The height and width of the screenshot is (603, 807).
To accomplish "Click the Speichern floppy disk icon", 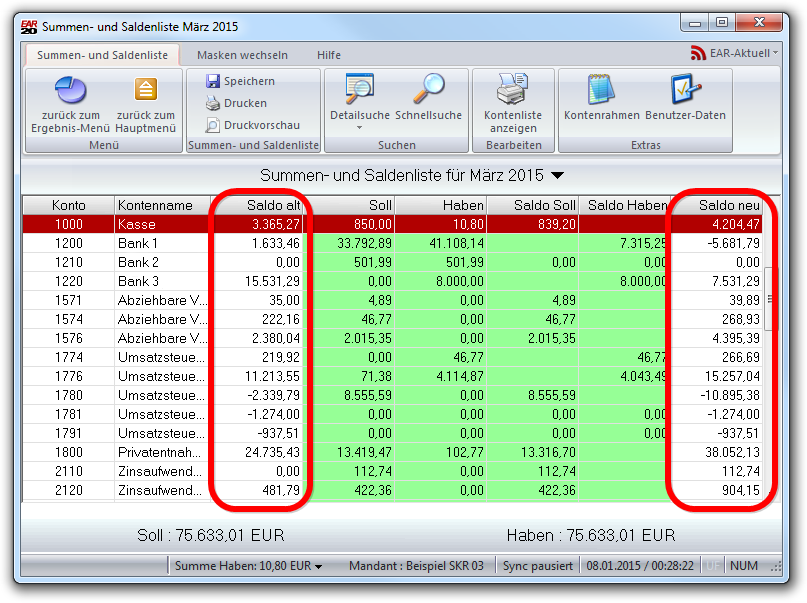I will tap(213, 81).
